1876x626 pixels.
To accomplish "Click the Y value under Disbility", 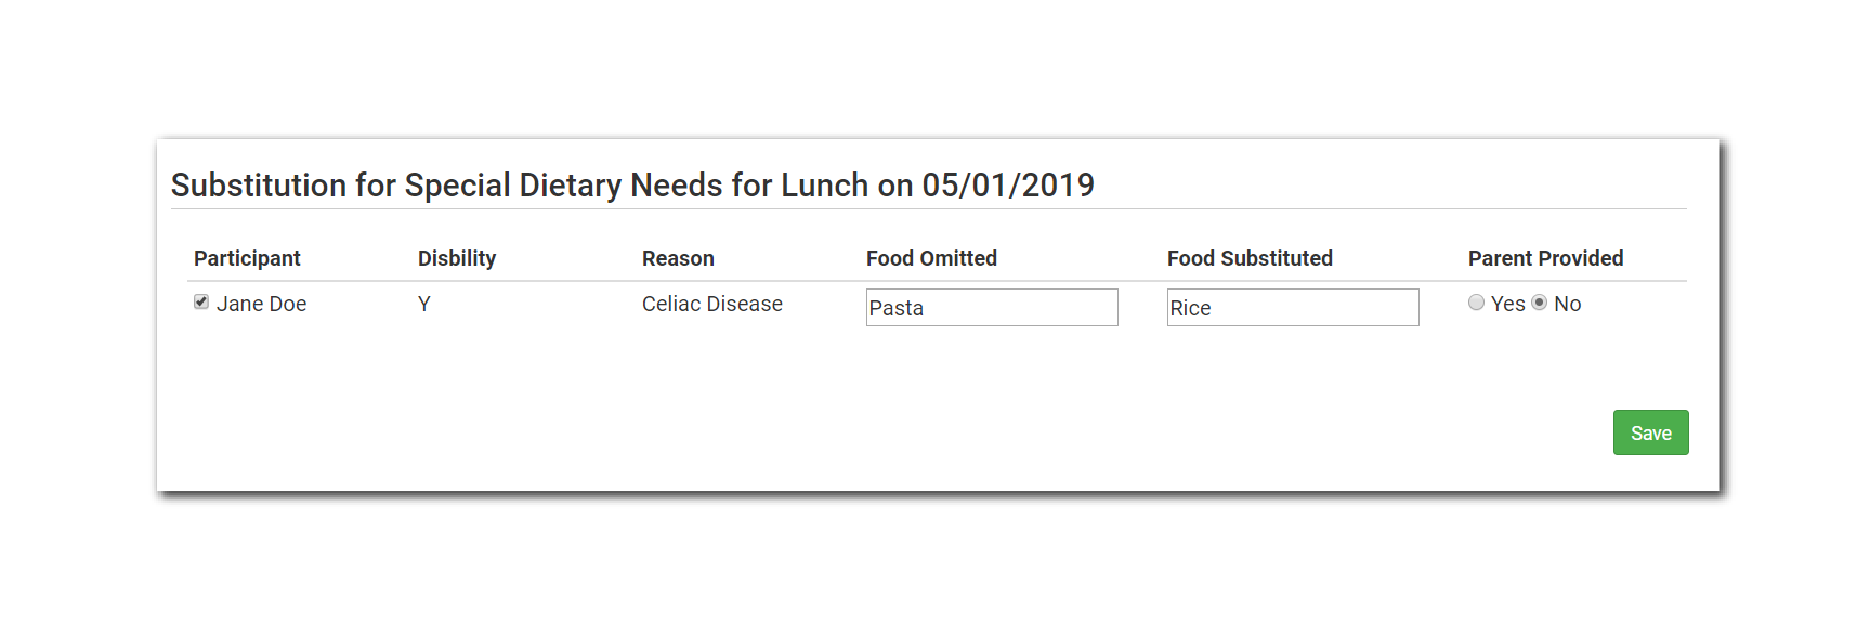I will coord(424,304).
